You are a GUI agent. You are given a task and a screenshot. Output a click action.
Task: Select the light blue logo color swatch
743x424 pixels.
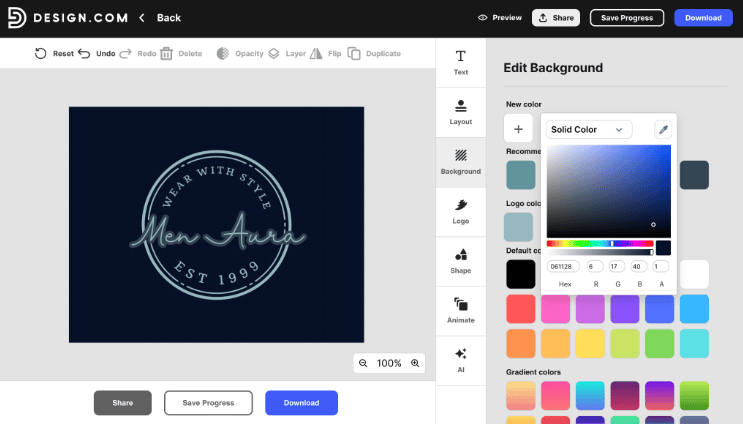click(518, 227)
